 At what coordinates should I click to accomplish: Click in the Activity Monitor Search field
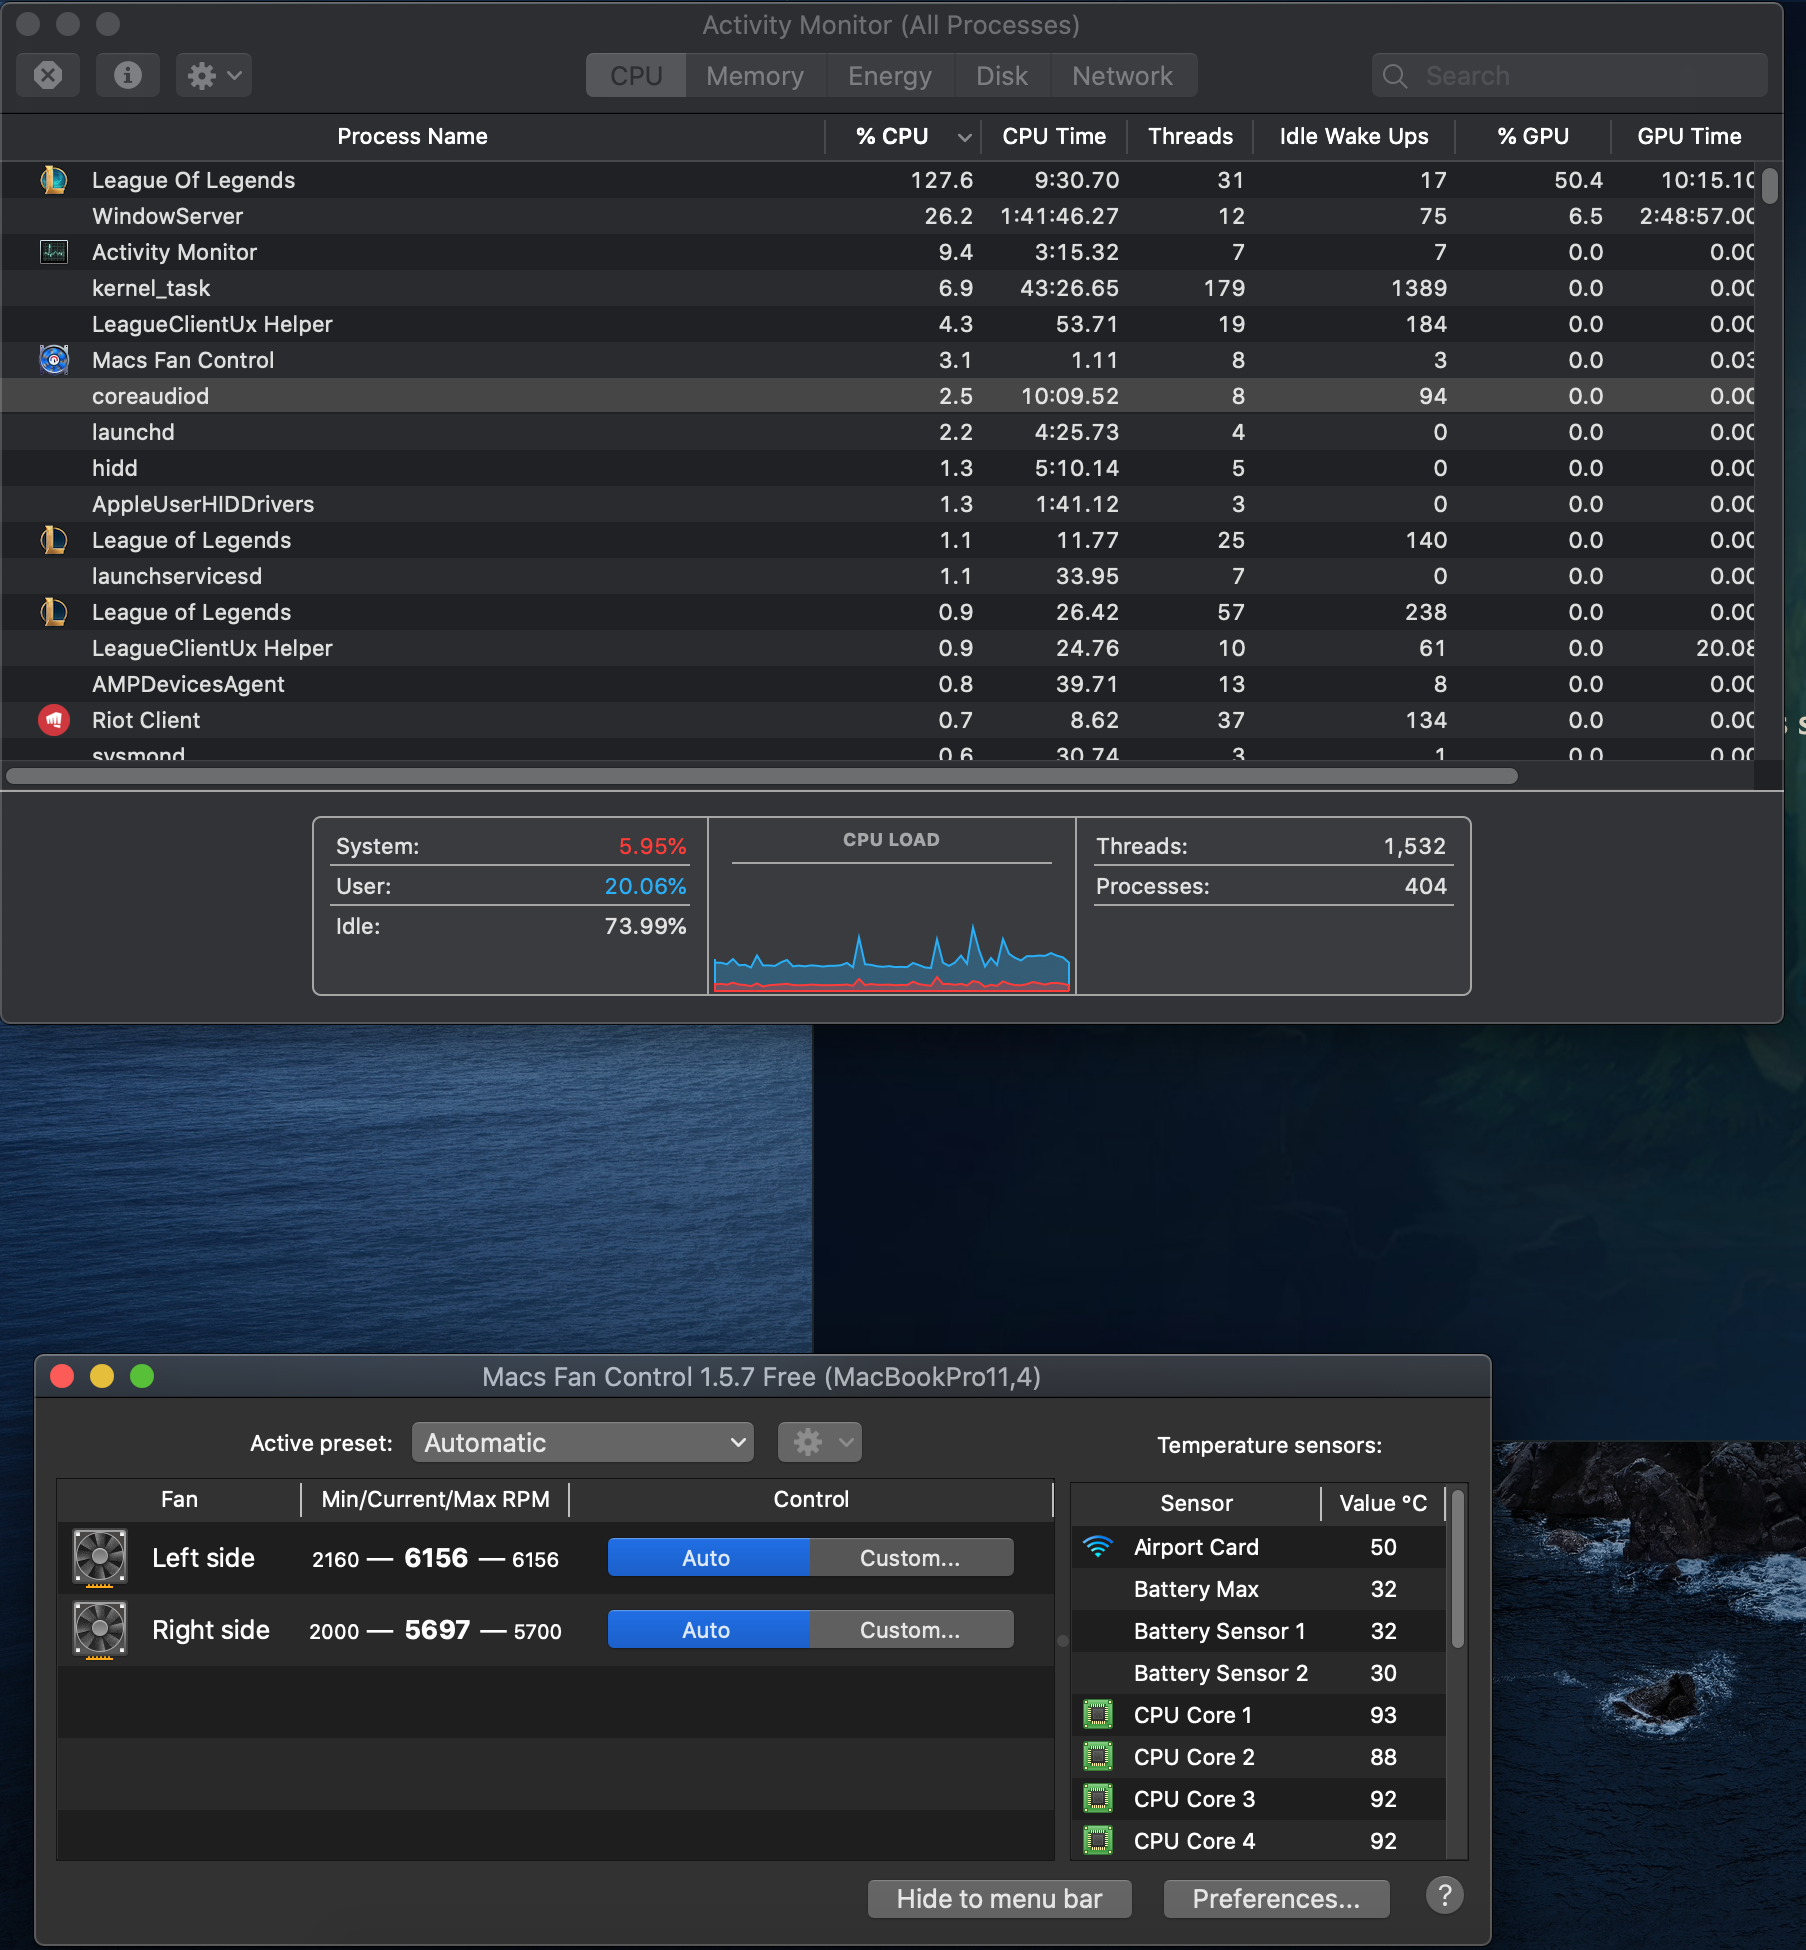(1569, 76)
